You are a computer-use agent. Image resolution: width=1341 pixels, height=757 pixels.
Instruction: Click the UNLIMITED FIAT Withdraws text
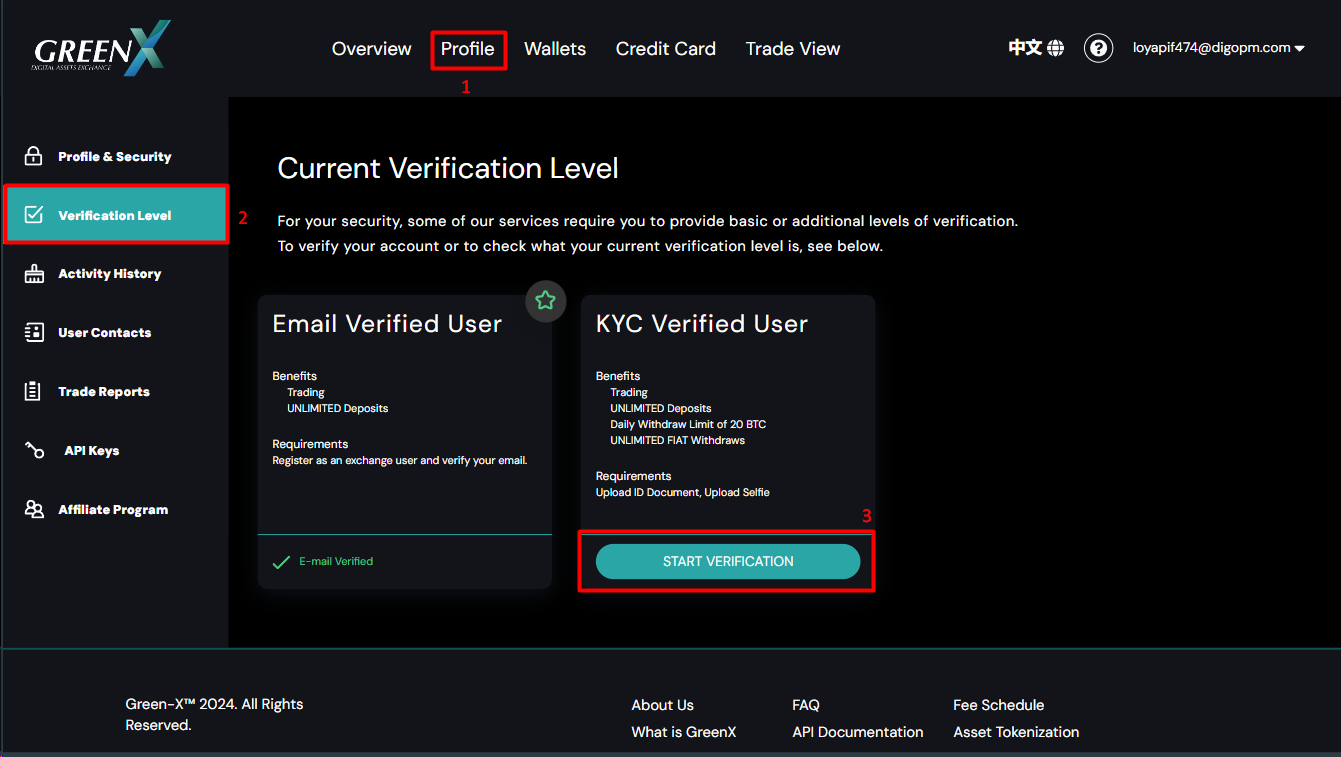(678, 440)
